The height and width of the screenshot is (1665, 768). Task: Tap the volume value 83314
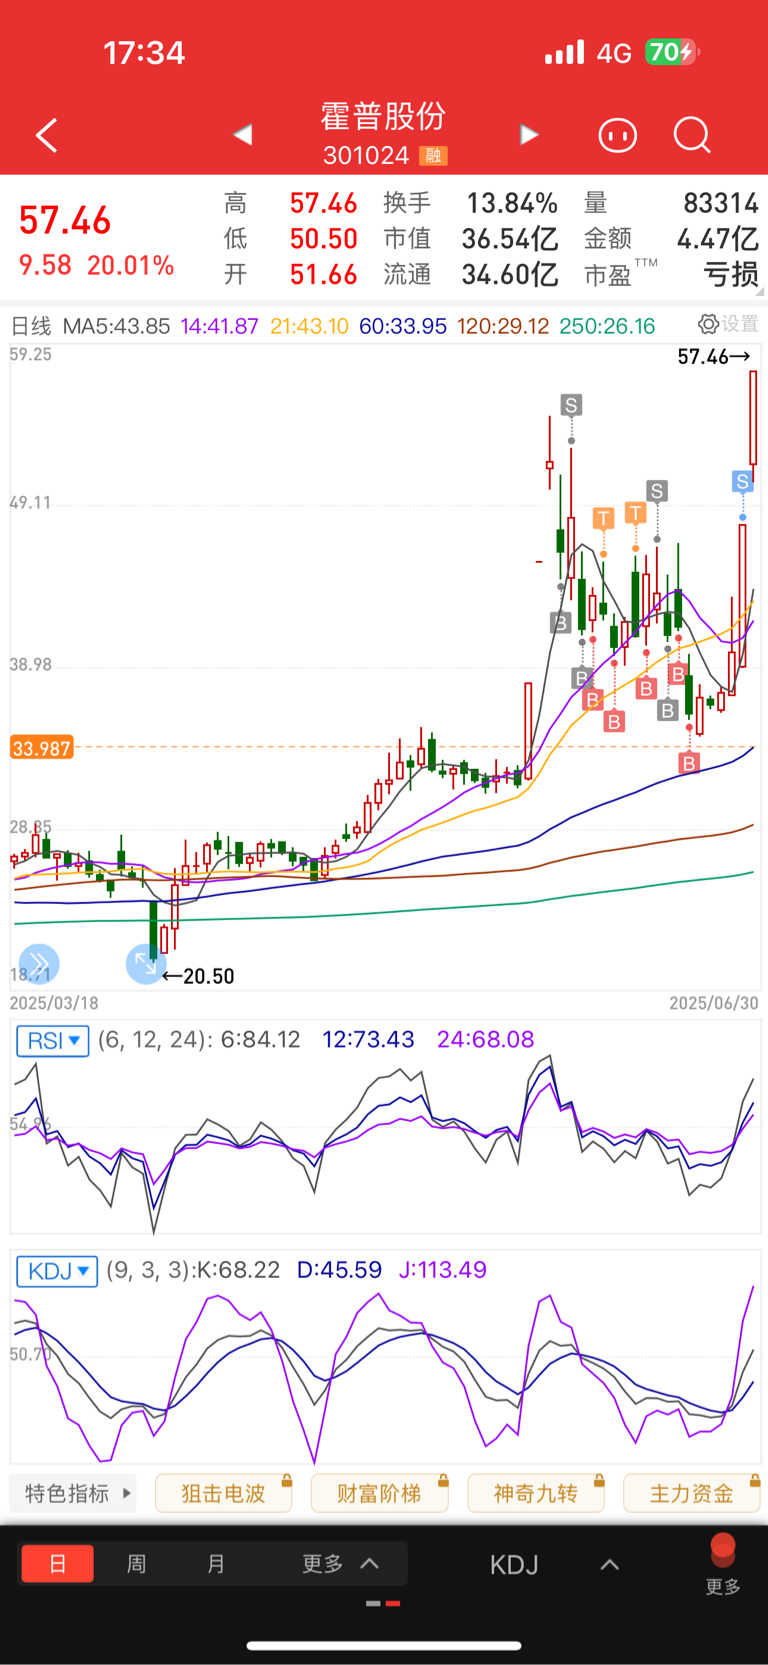(722, 203)
